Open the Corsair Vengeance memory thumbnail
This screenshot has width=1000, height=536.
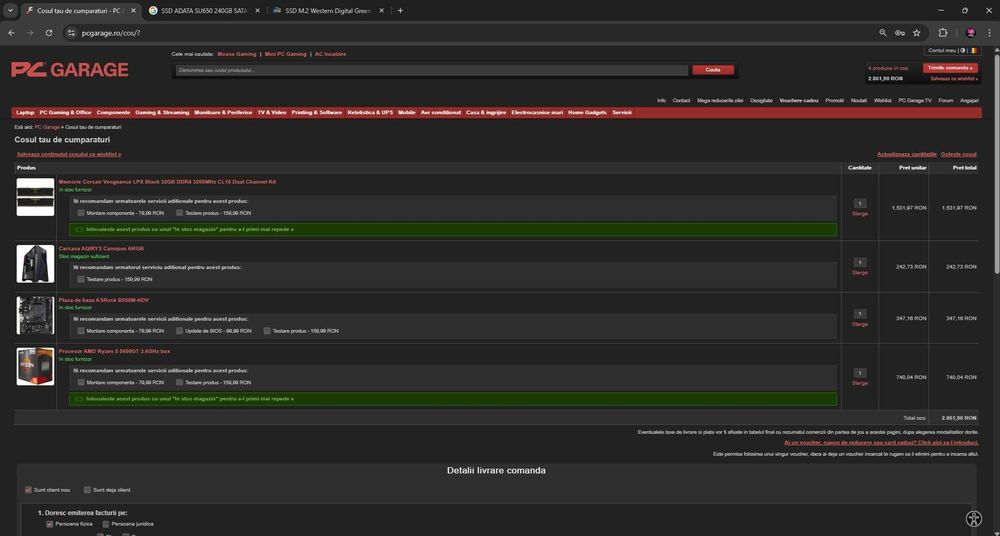35,197
